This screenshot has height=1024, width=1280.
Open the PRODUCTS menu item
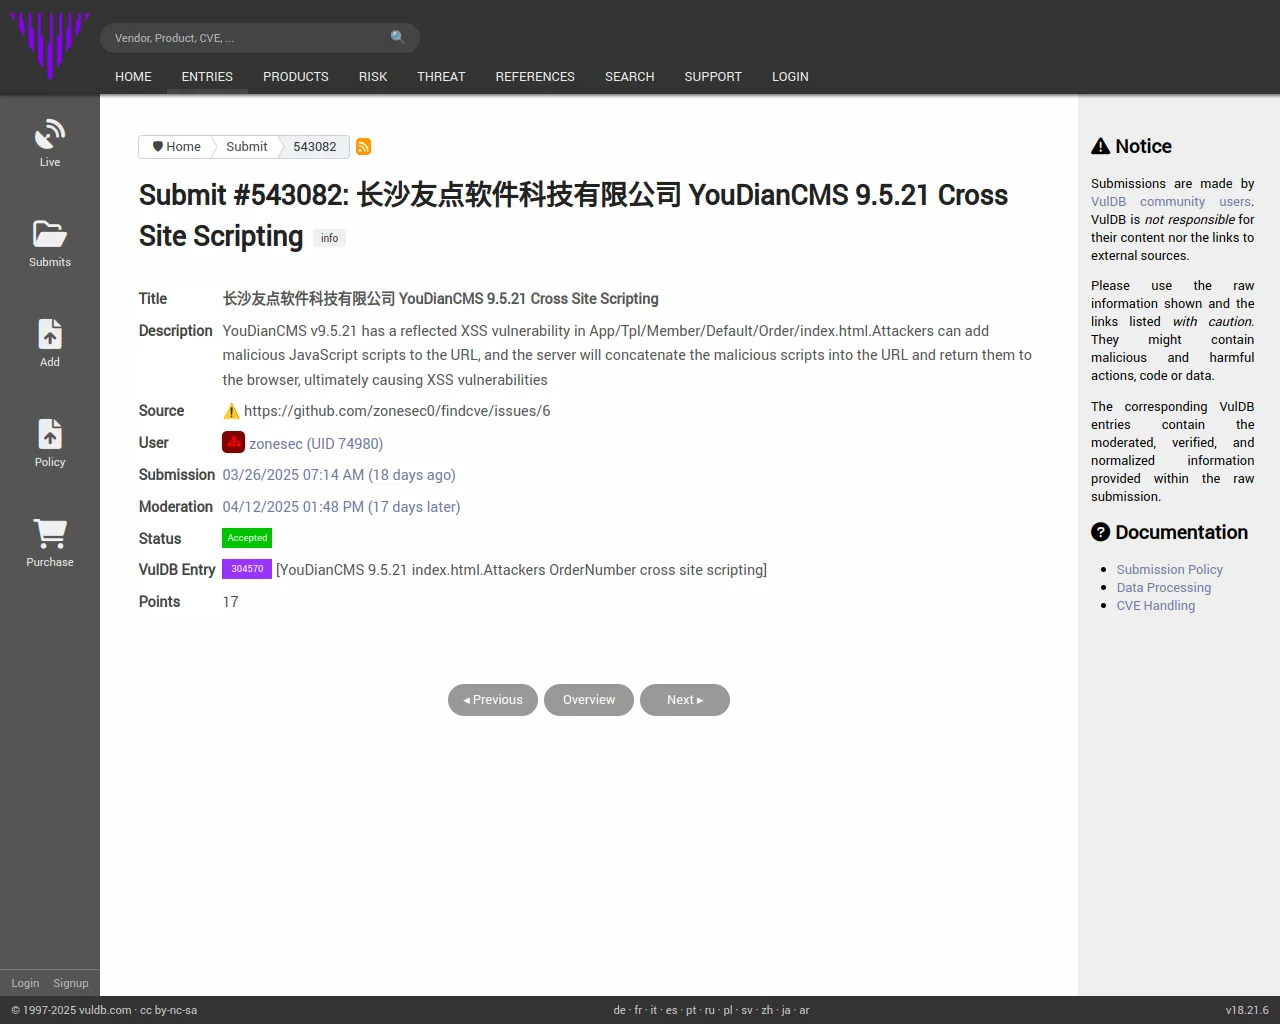click(296, 77)
